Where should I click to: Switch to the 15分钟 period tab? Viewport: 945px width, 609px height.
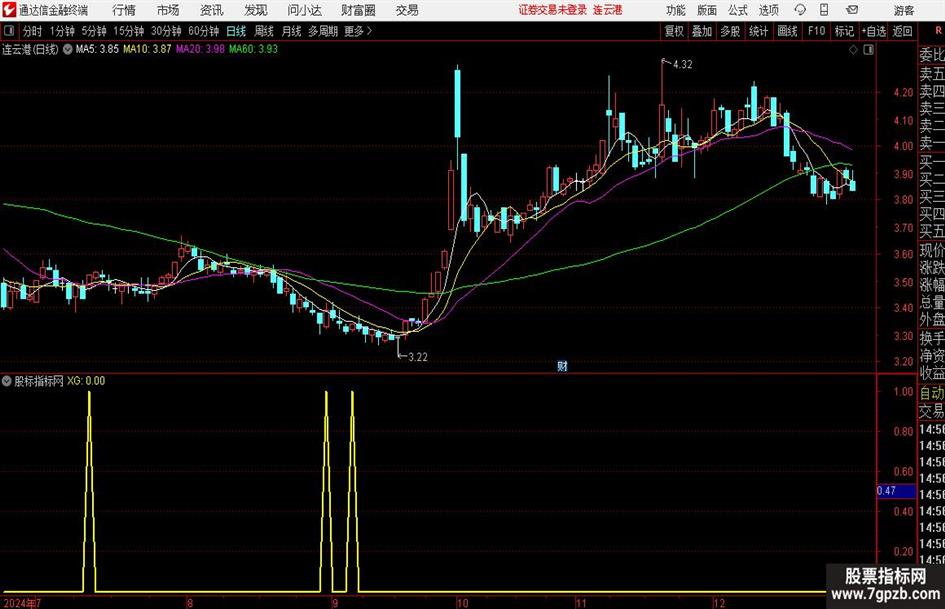click(x=128, y=31)
